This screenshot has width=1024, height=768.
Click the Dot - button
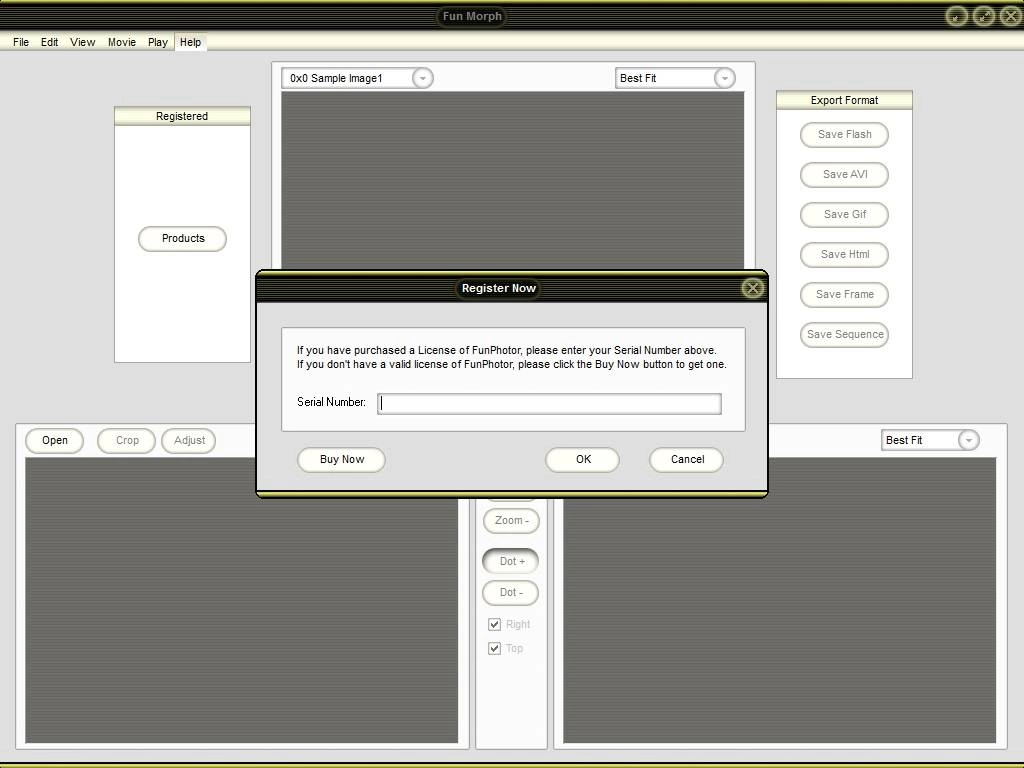[511, 592]
